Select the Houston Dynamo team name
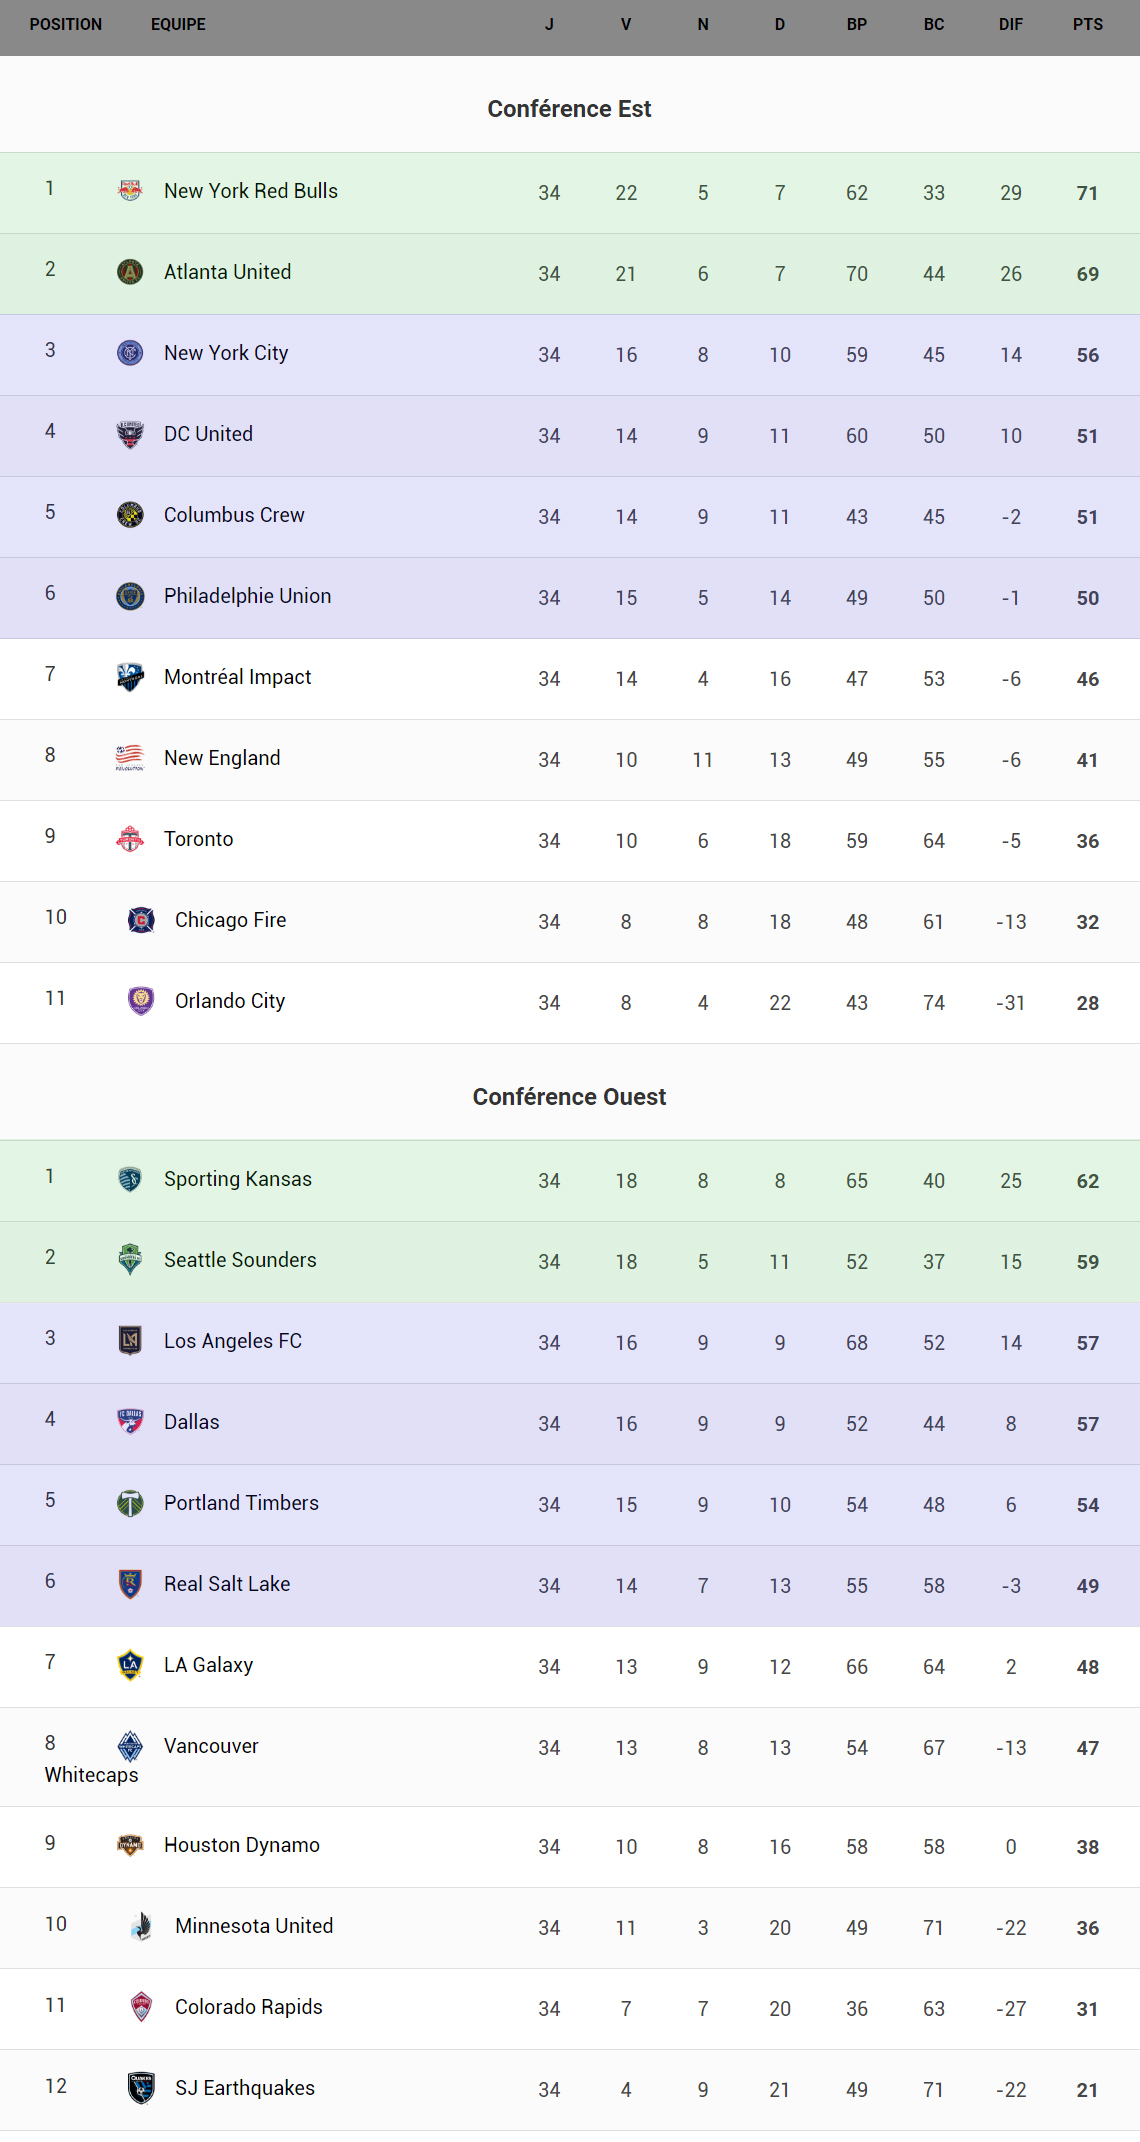The width and height of the screenshot is (1140, 2142). coord(242,1845)
